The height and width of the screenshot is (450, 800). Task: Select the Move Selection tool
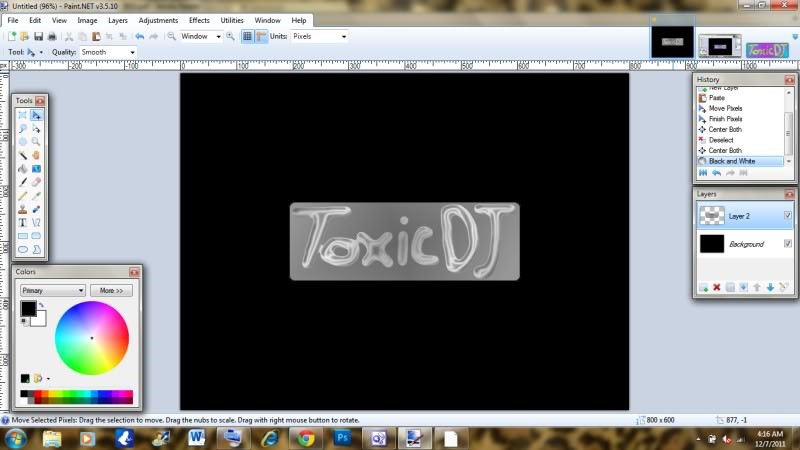click(x=36, y=129)
